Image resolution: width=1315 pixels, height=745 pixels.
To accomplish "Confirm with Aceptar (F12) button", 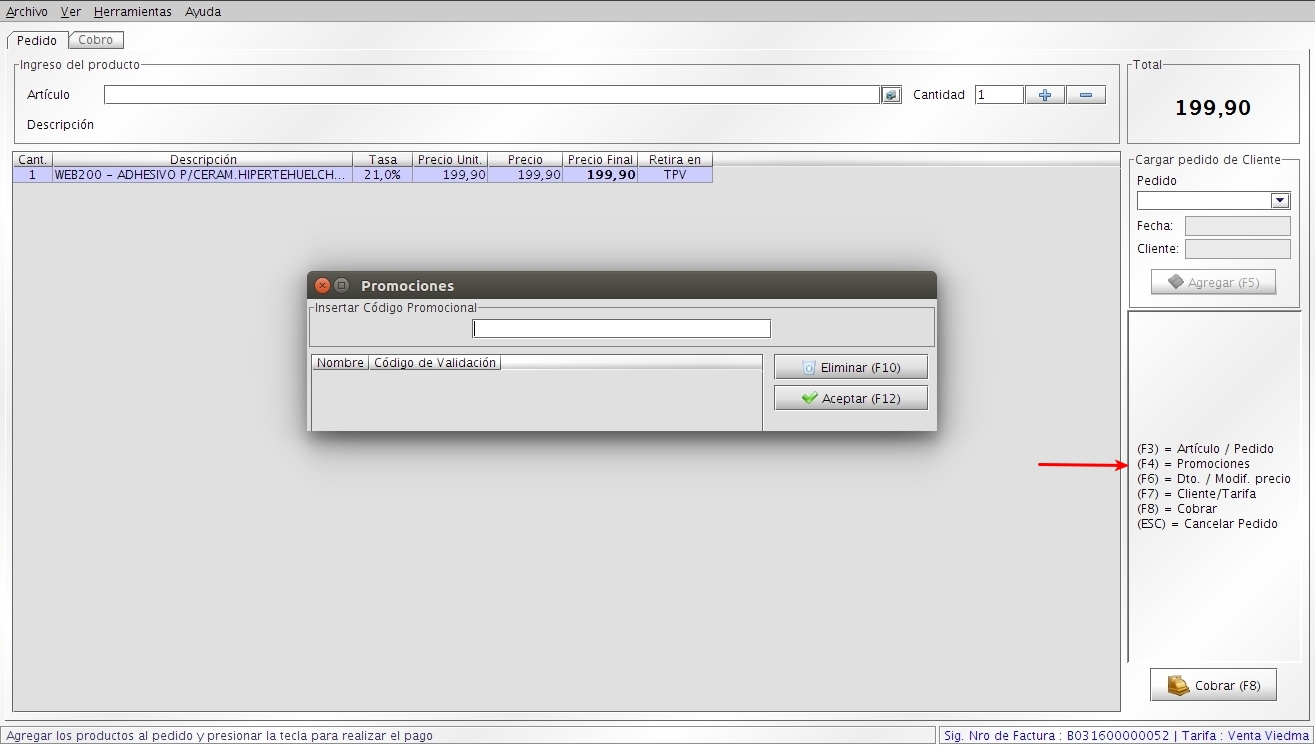I will click(851, 398).
